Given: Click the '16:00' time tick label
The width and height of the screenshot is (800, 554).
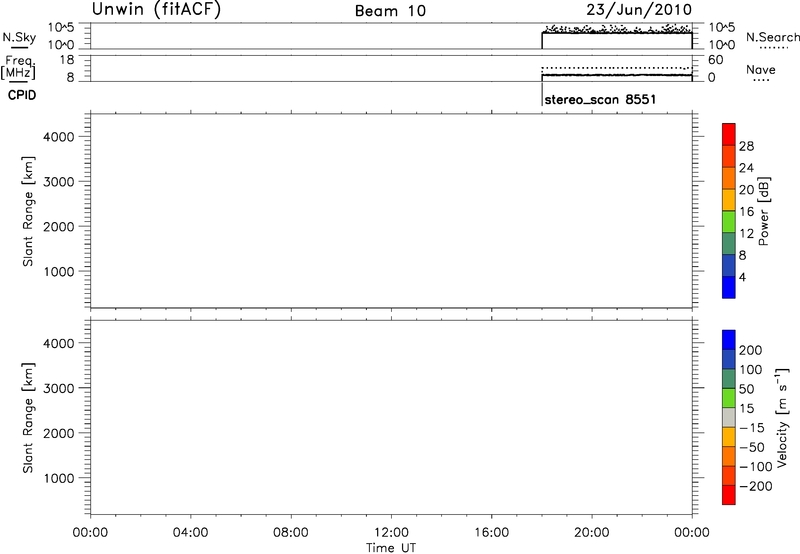Looking at the screenshot, I should pos(491,533).
